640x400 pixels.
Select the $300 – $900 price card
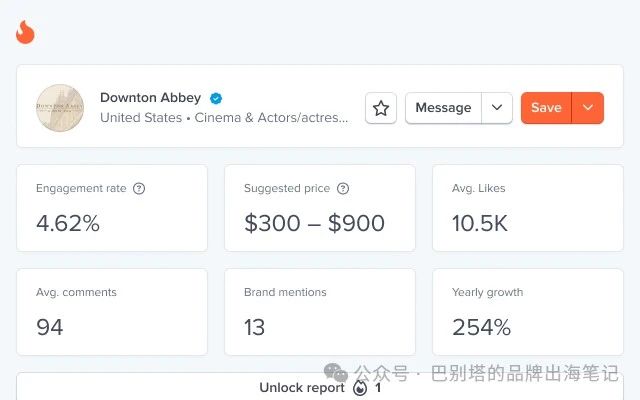(320, 208)
